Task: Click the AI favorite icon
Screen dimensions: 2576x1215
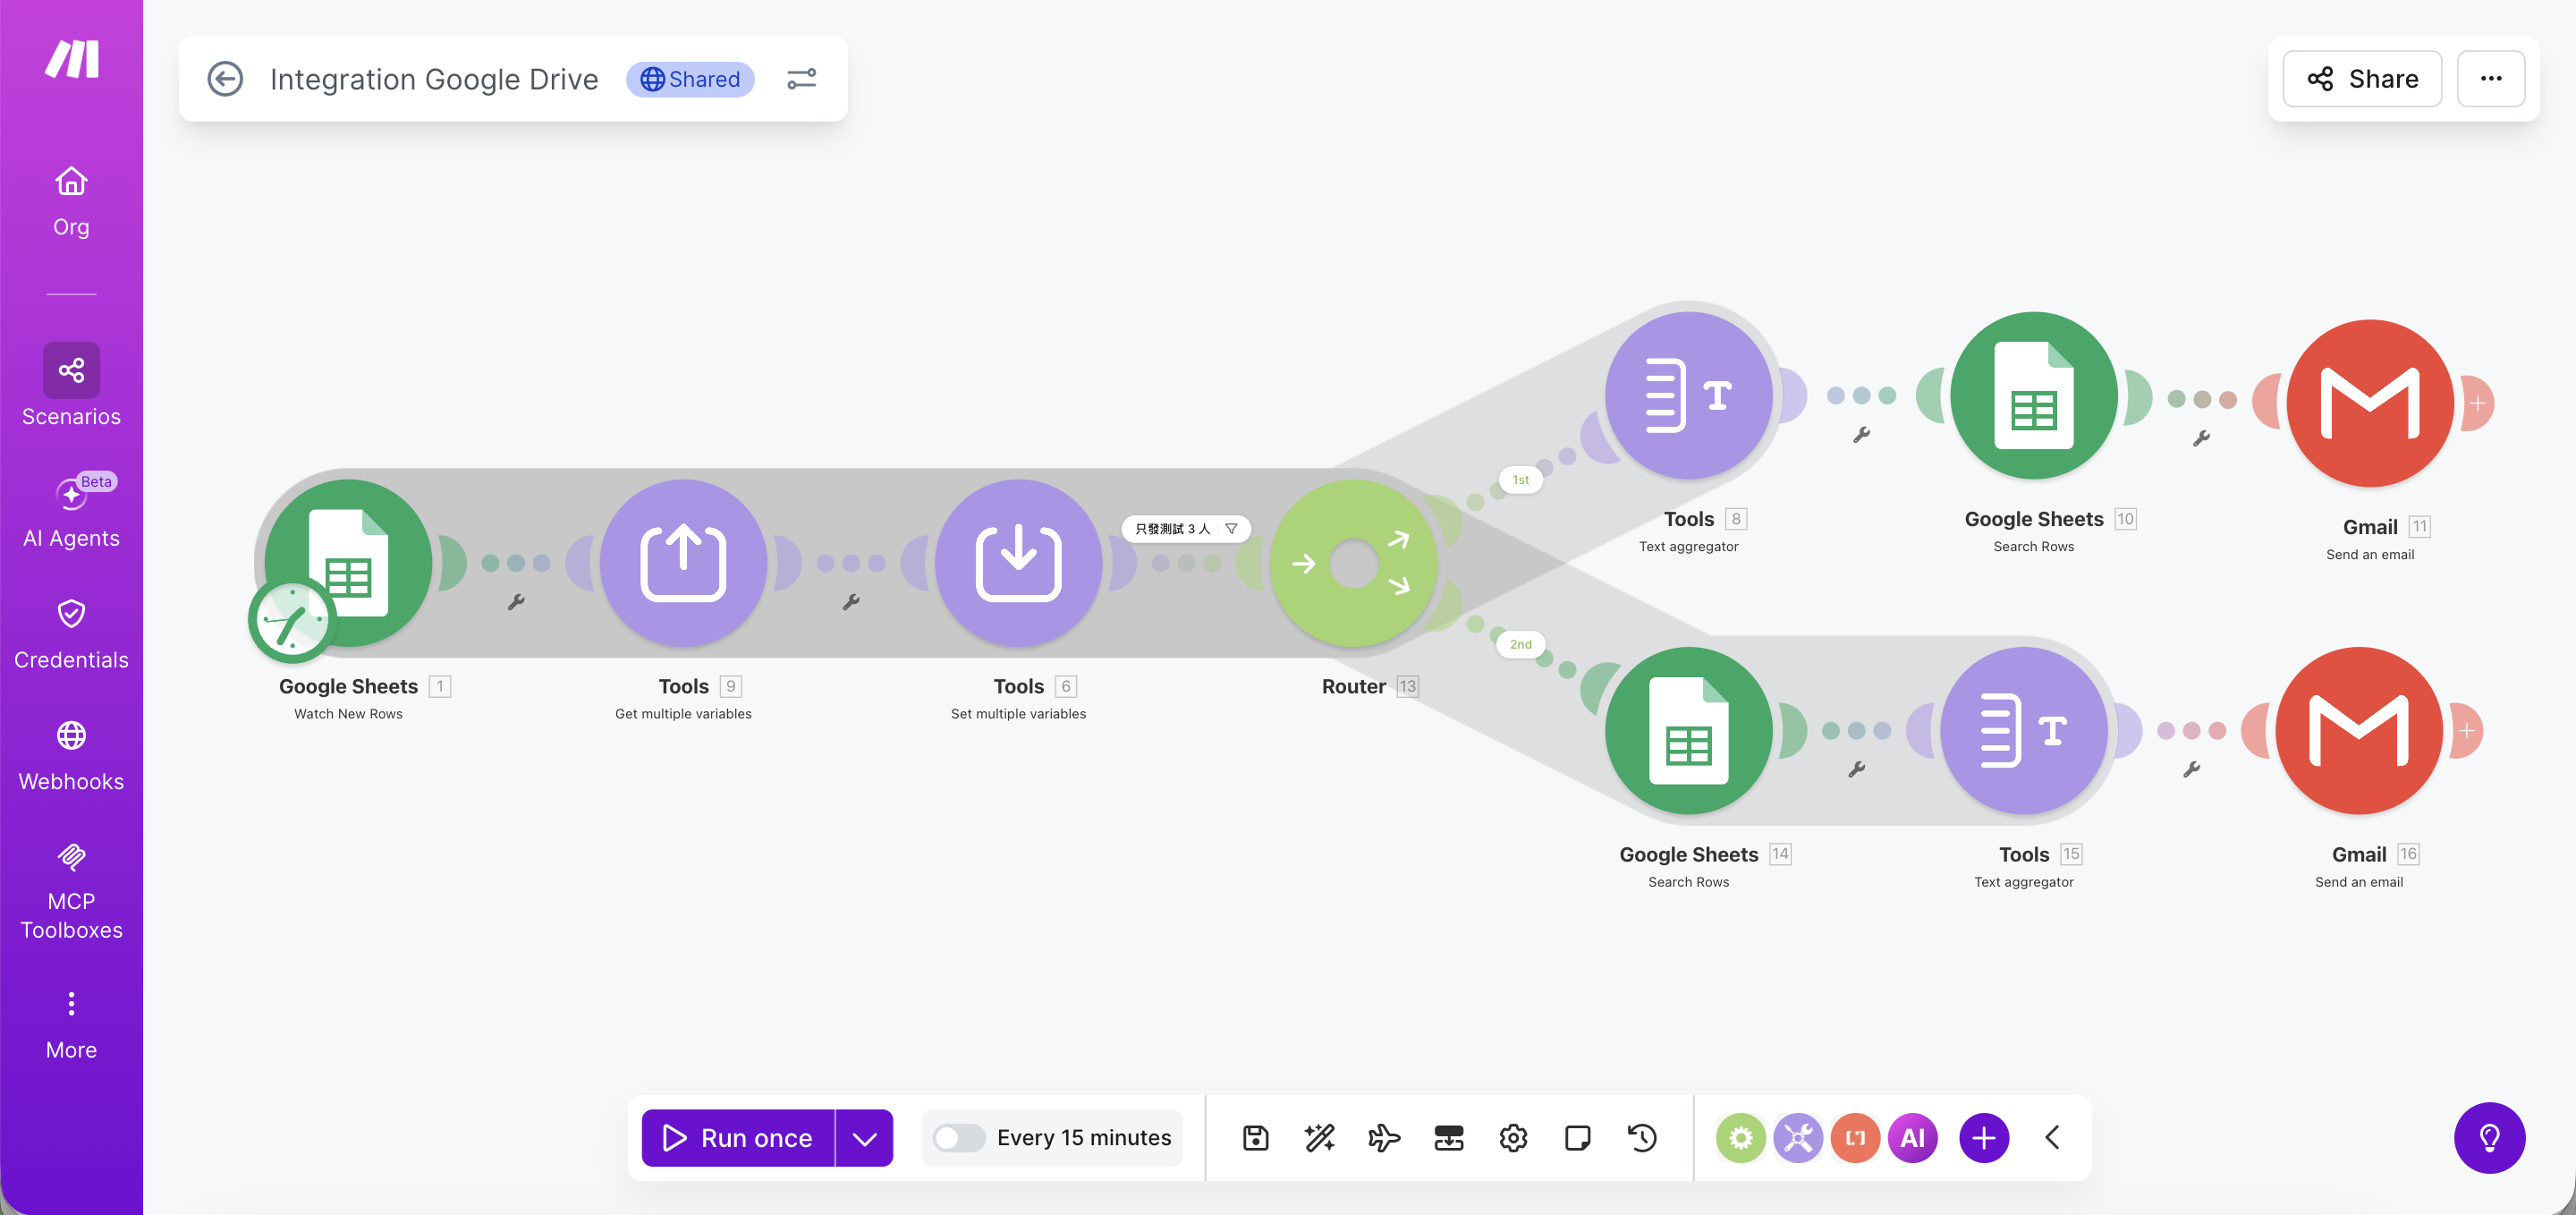Action: coord(1913,1138)
